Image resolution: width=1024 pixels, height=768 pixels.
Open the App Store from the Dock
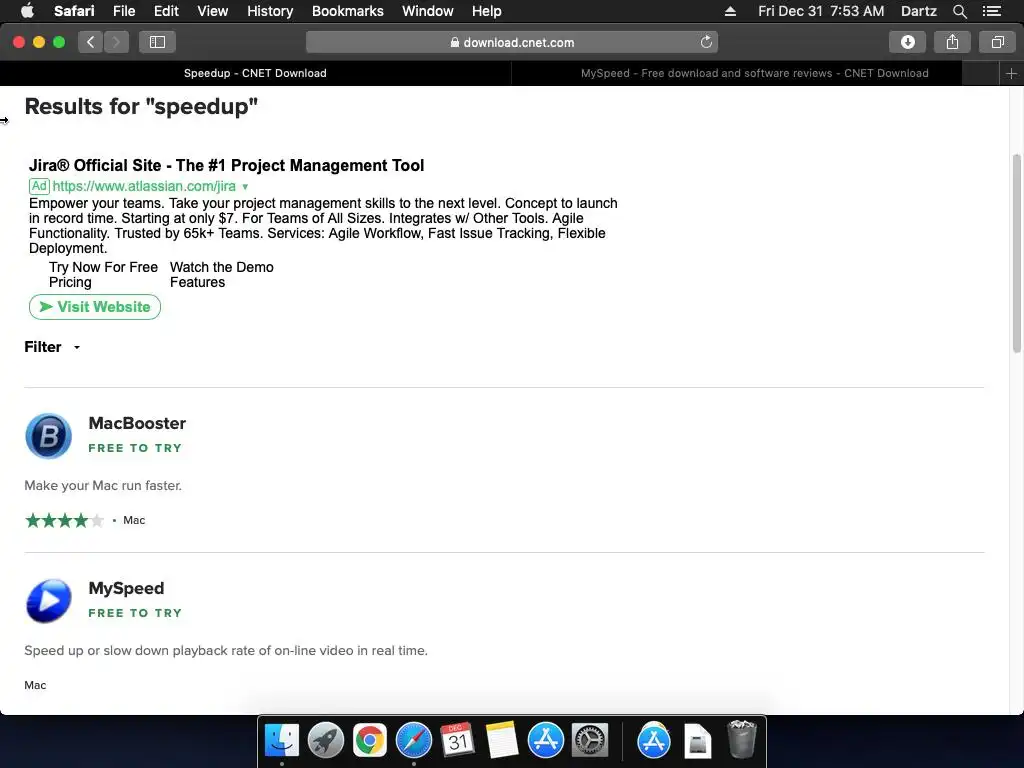[x=546, y=741]
